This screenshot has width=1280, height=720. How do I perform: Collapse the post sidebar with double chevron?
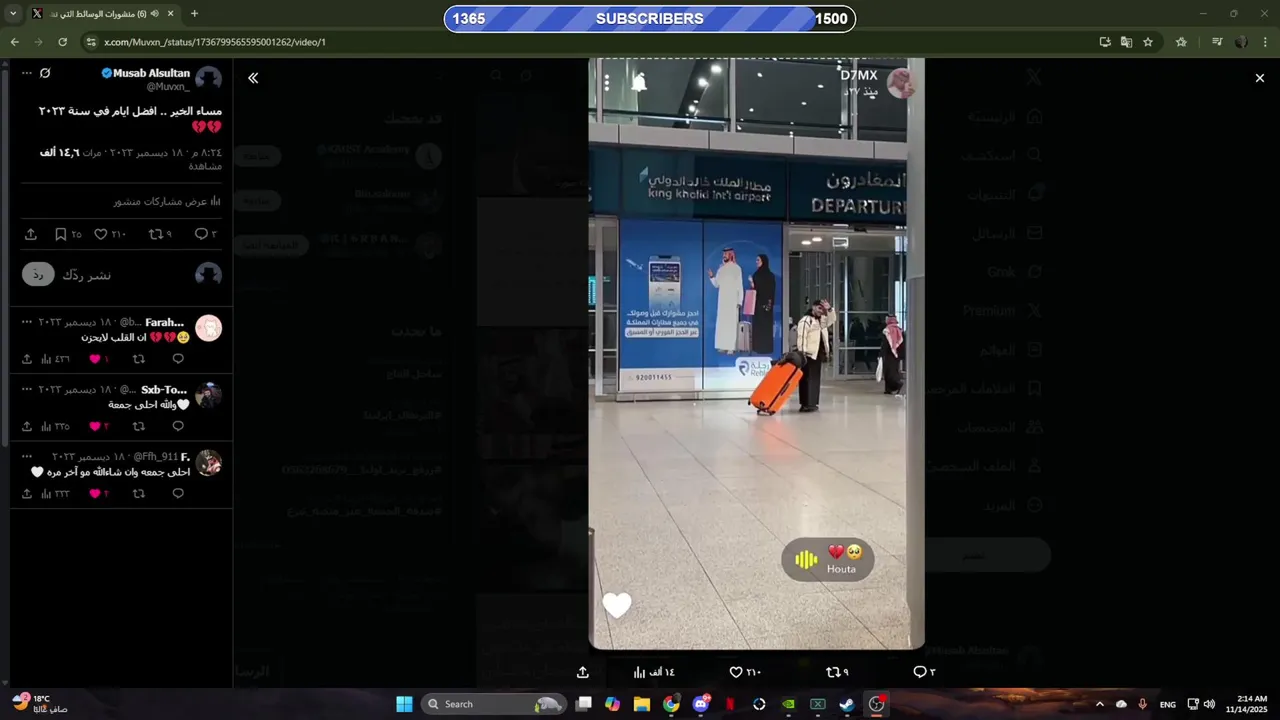pyautogui.click(x=253, y=78)
